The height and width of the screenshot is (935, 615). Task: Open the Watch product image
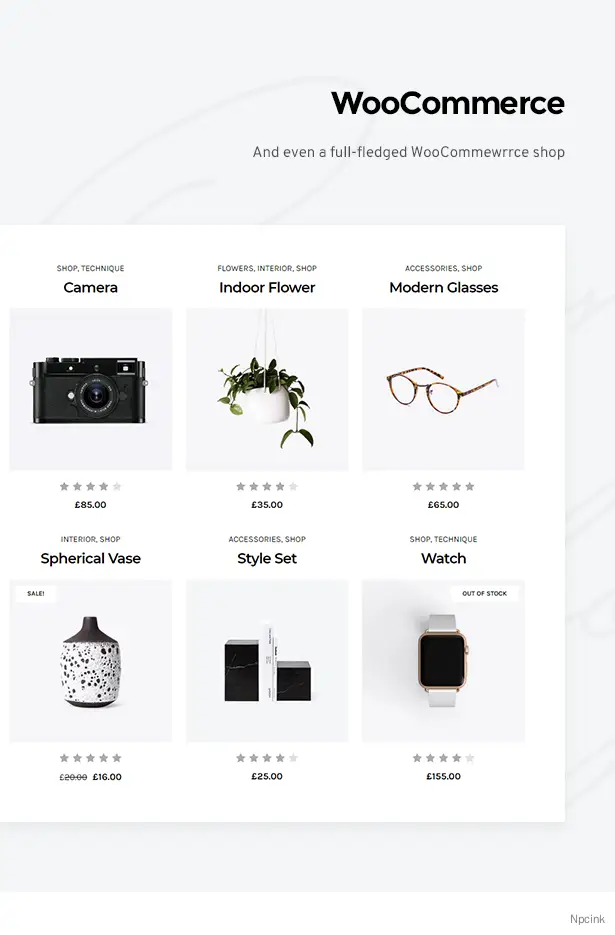443,661
